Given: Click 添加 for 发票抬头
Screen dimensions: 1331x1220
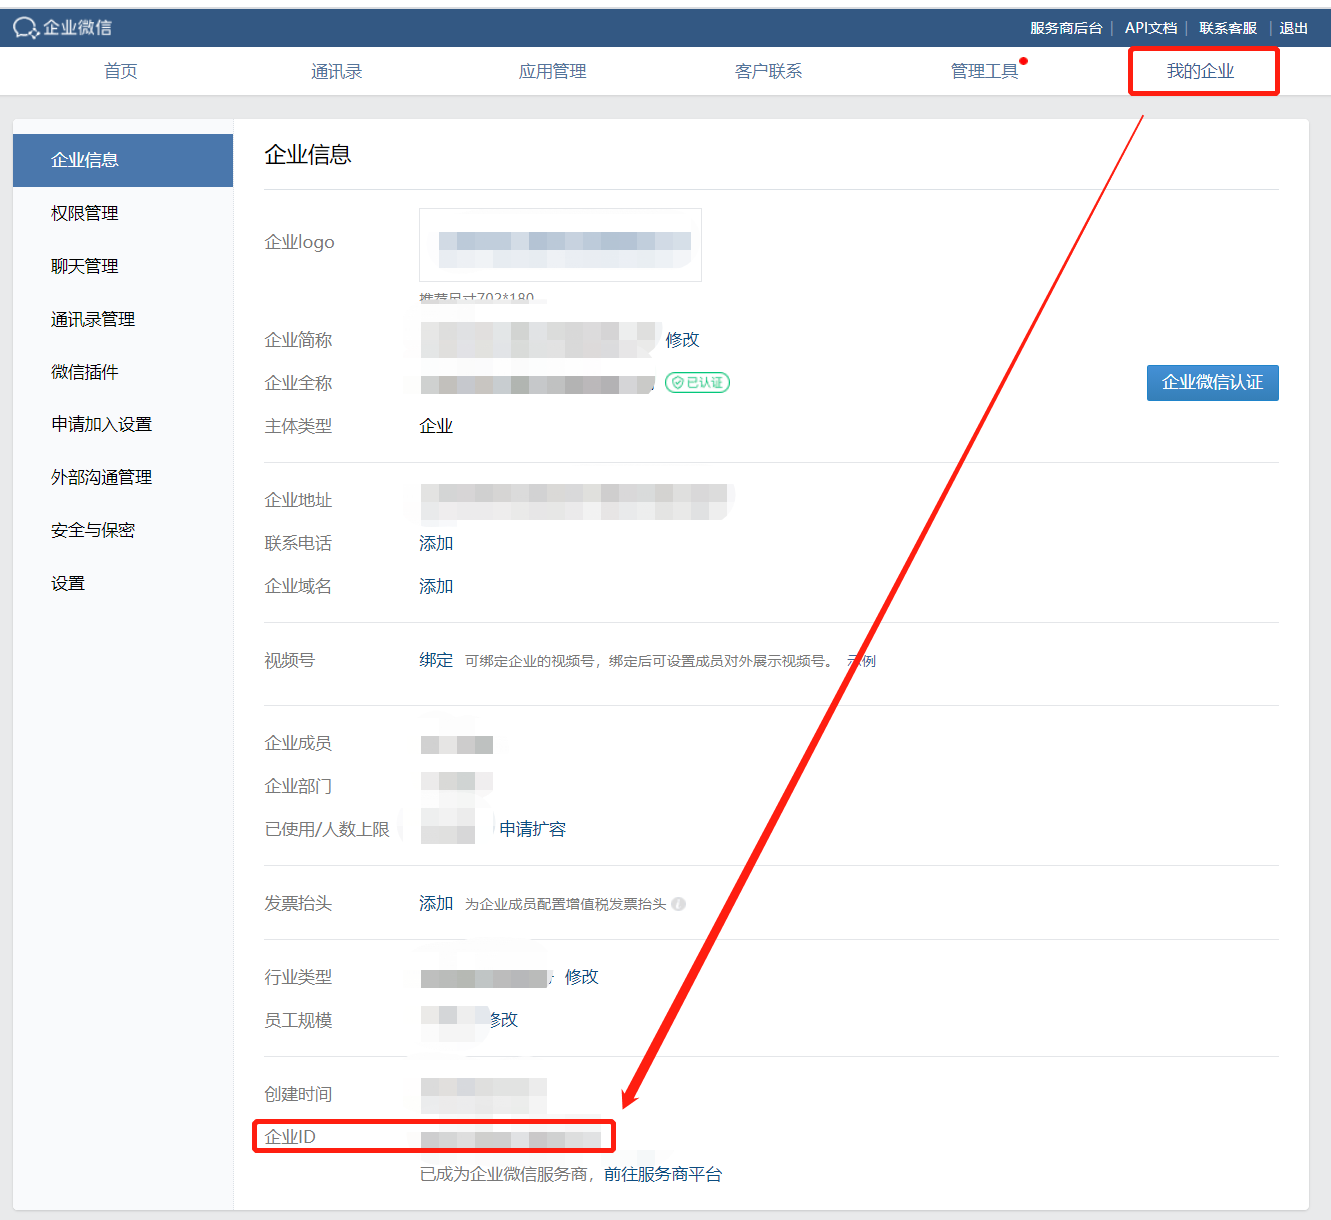Looking at the screenshot, I should (436, 903).
